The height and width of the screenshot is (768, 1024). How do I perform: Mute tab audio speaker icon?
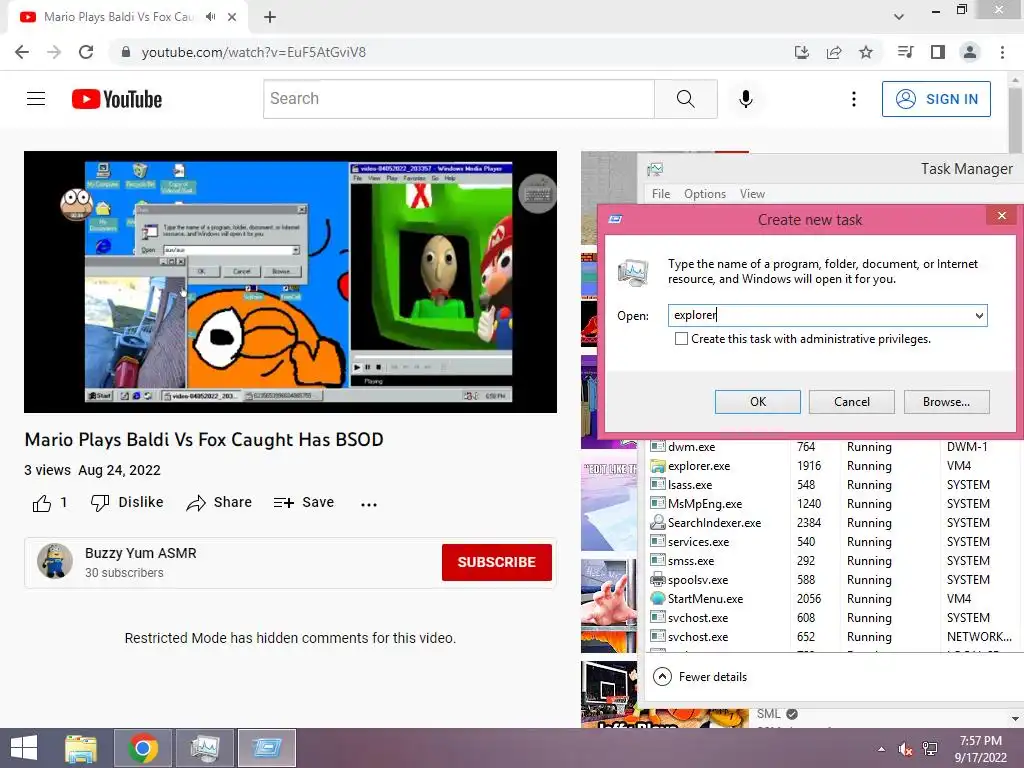point(210,17)
